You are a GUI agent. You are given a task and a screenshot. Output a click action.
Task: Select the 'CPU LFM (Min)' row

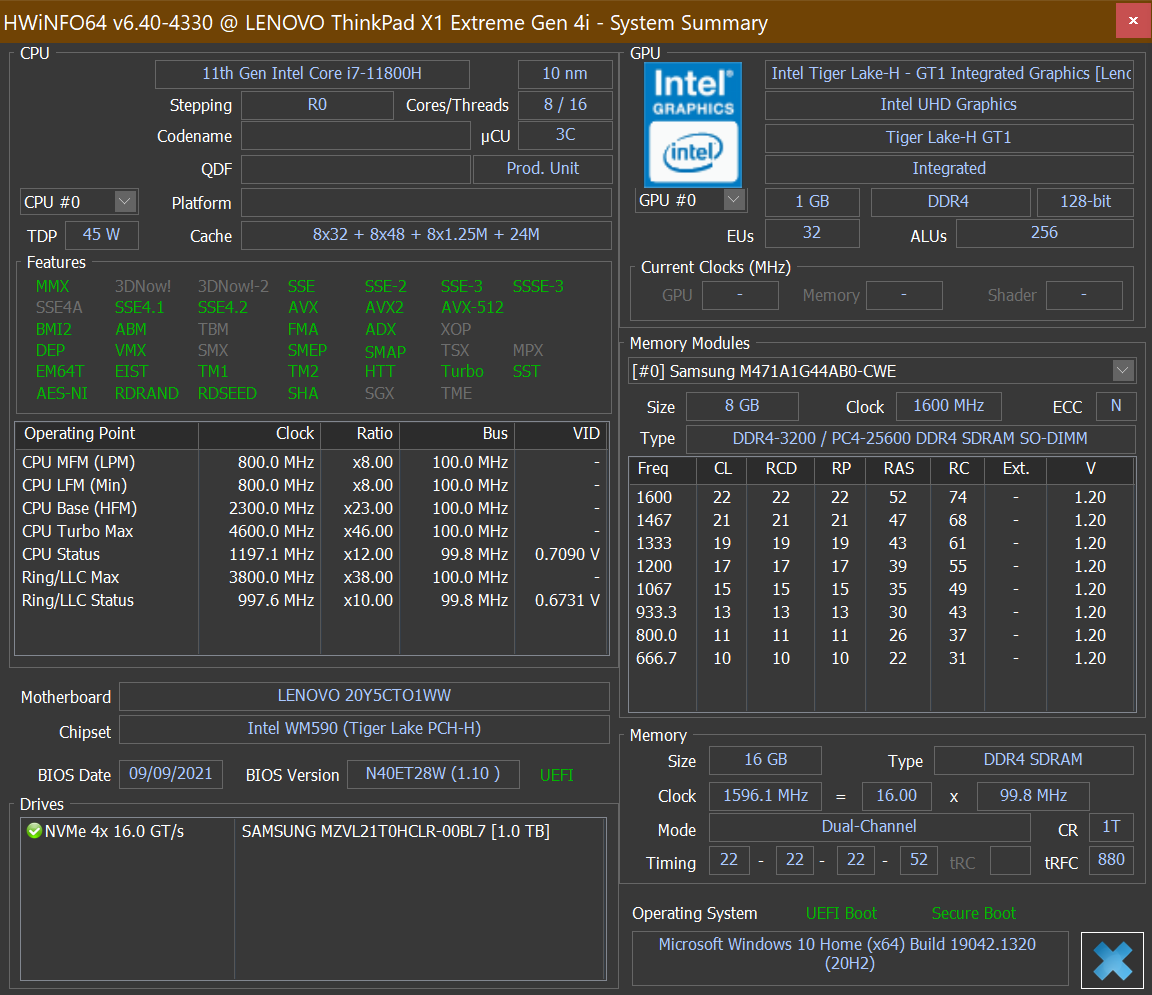pos(312,486)
